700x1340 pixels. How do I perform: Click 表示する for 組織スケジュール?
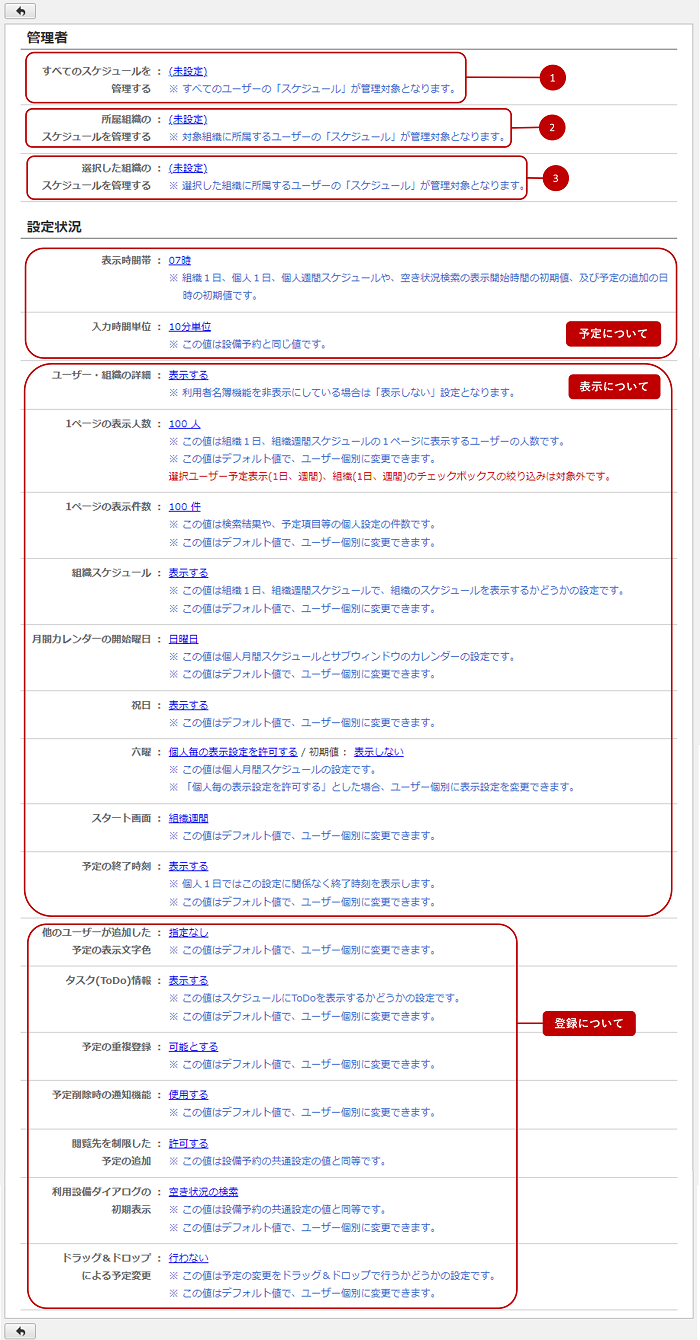pos(188,573)
